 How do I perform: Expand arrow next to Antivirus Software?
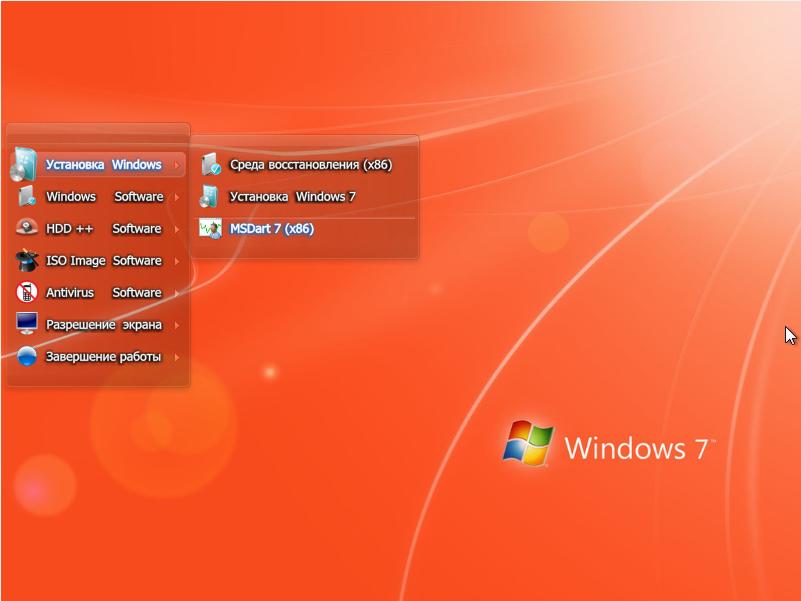coord(177,293)
